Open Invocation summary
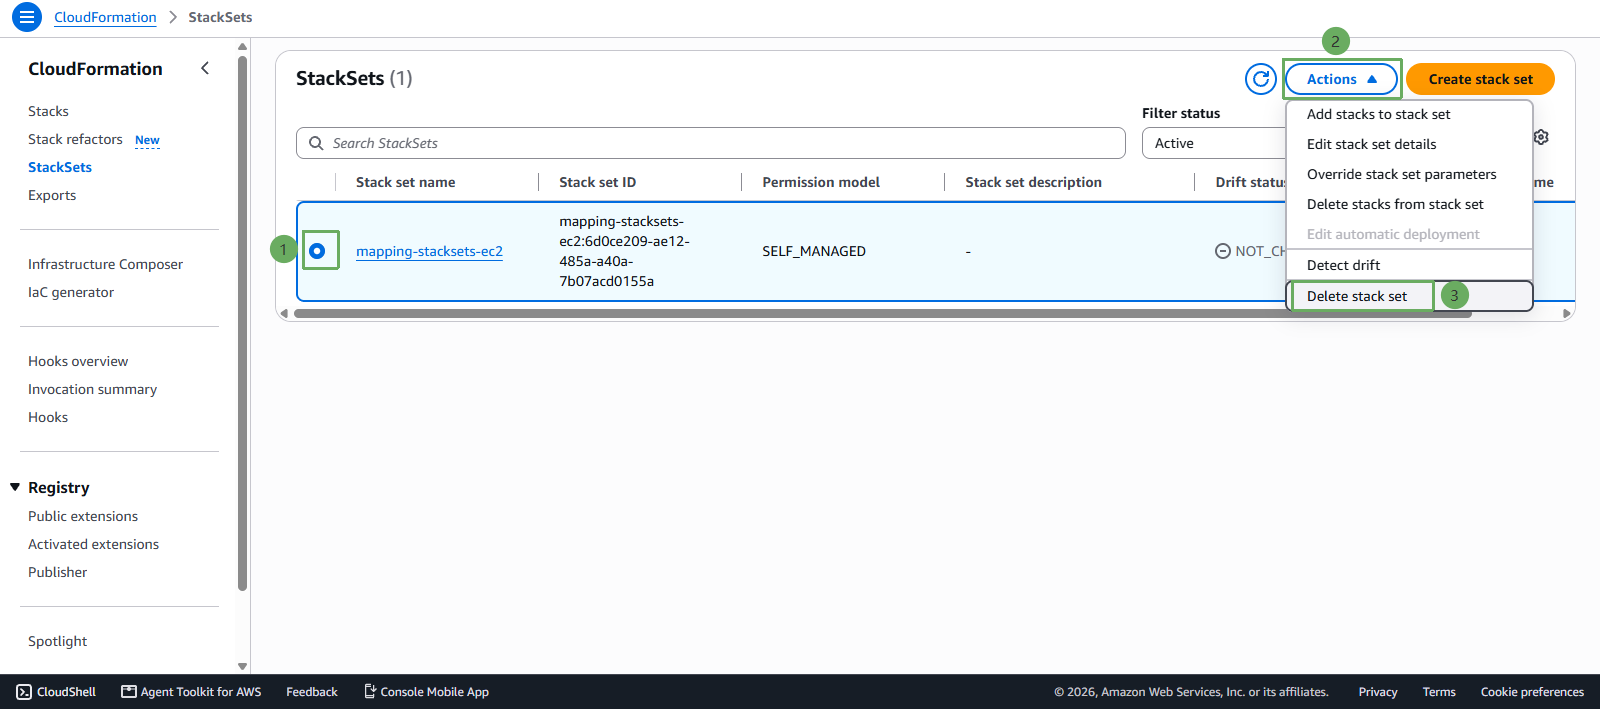 tap(92, 389)
